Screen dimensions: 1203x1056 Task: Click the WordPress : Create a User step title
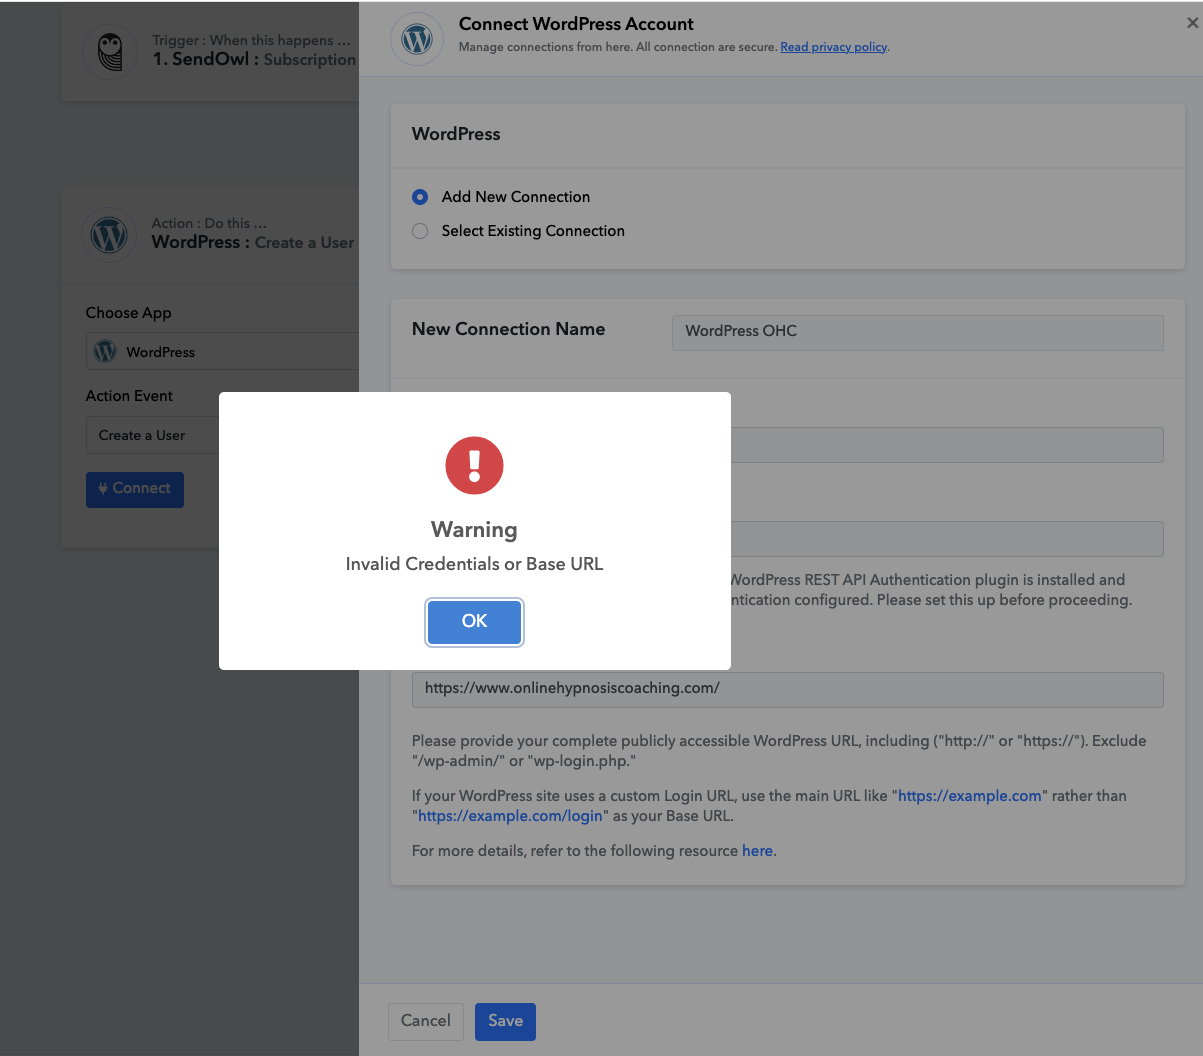point(253,242)
